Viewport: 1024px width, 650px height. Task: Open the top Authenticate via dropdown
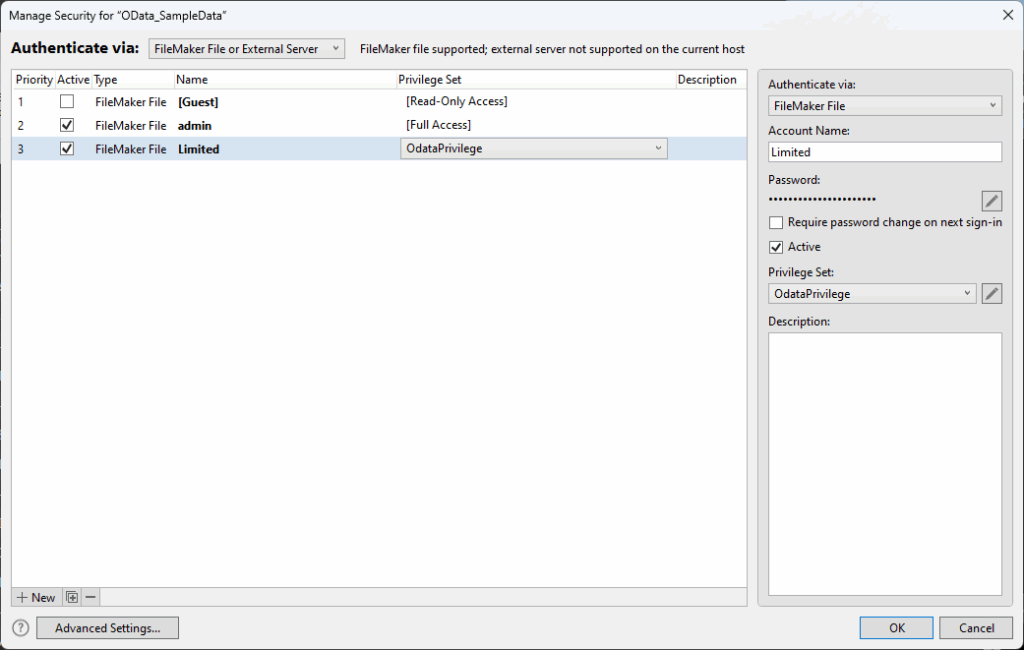tap(246, 49)
